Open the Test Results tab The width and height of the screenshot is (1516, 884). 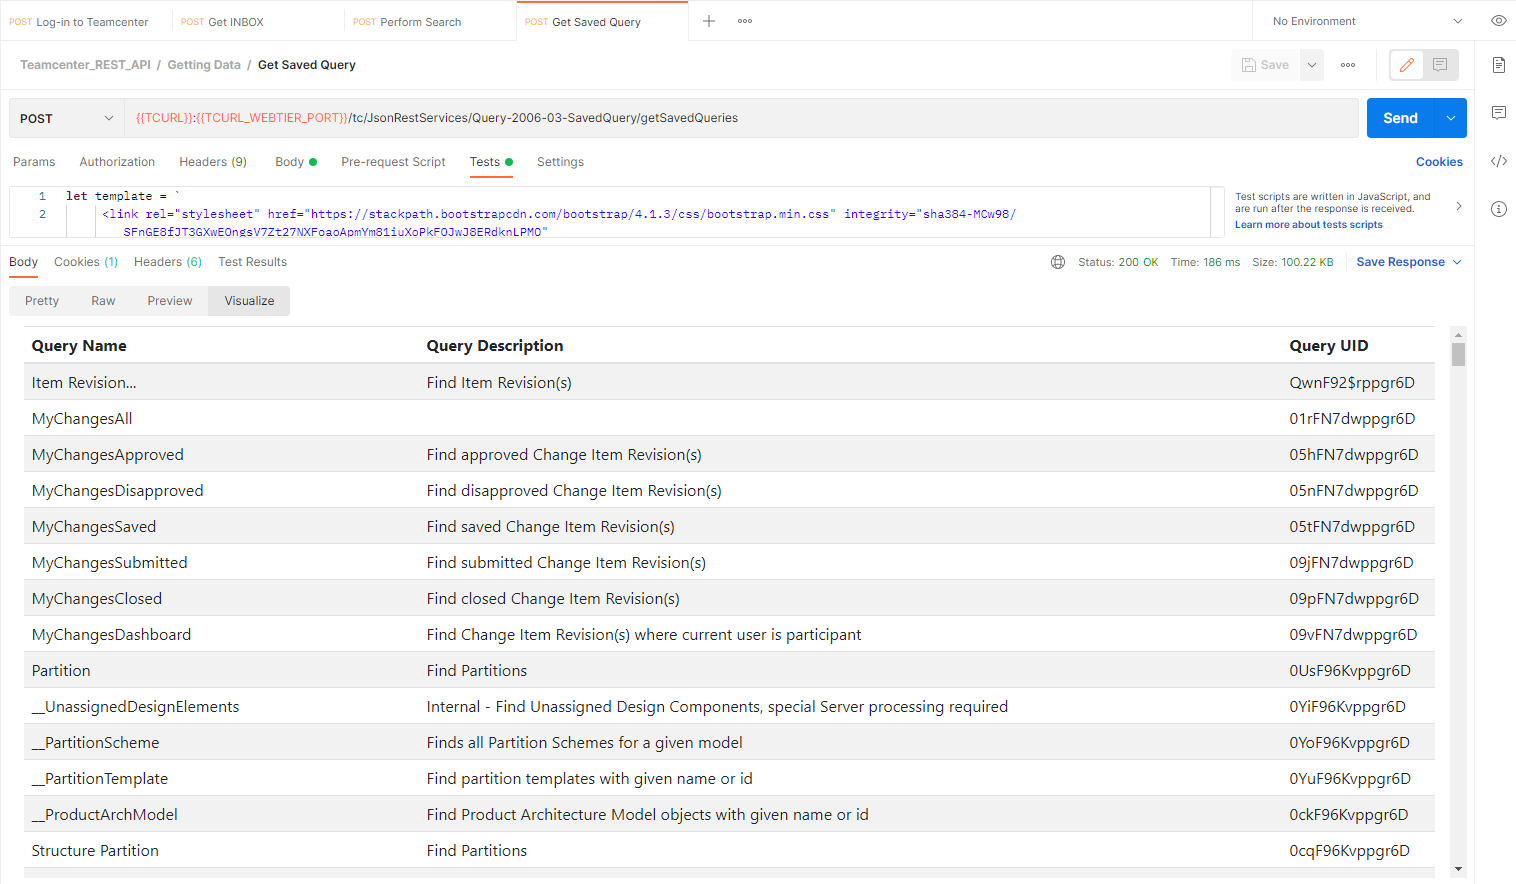pyautogui.click(x=252, y=262)
